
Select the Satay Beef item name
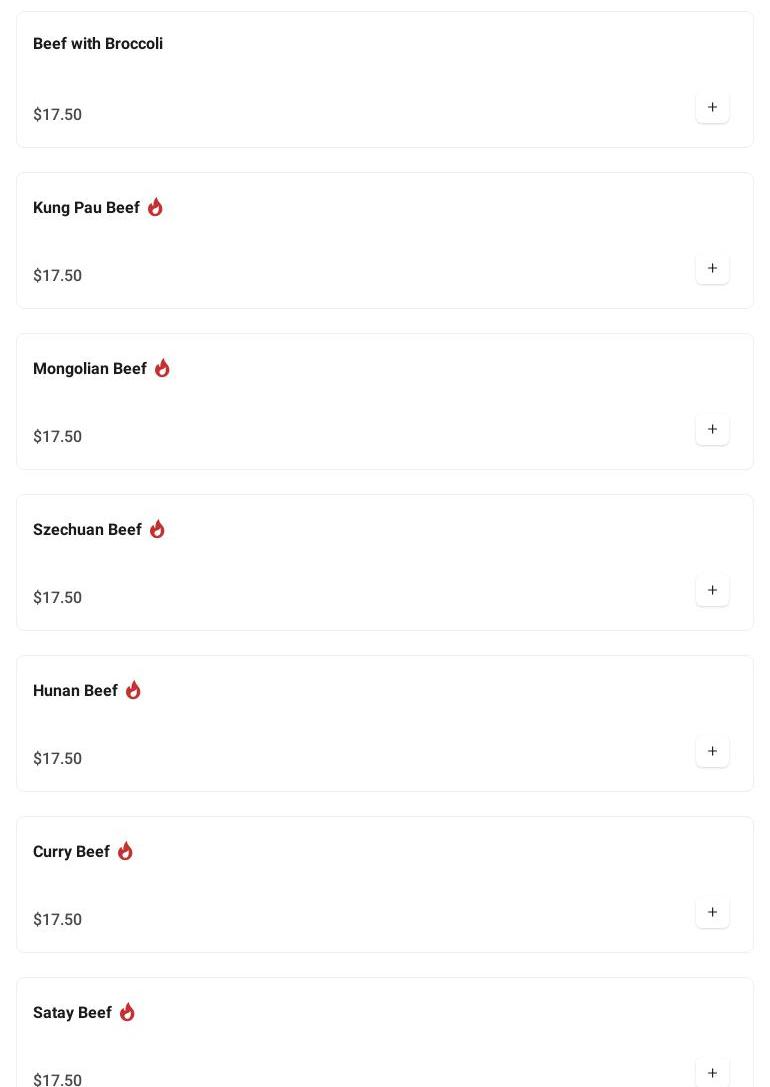pyautogui.click(x=72, y=1013)
